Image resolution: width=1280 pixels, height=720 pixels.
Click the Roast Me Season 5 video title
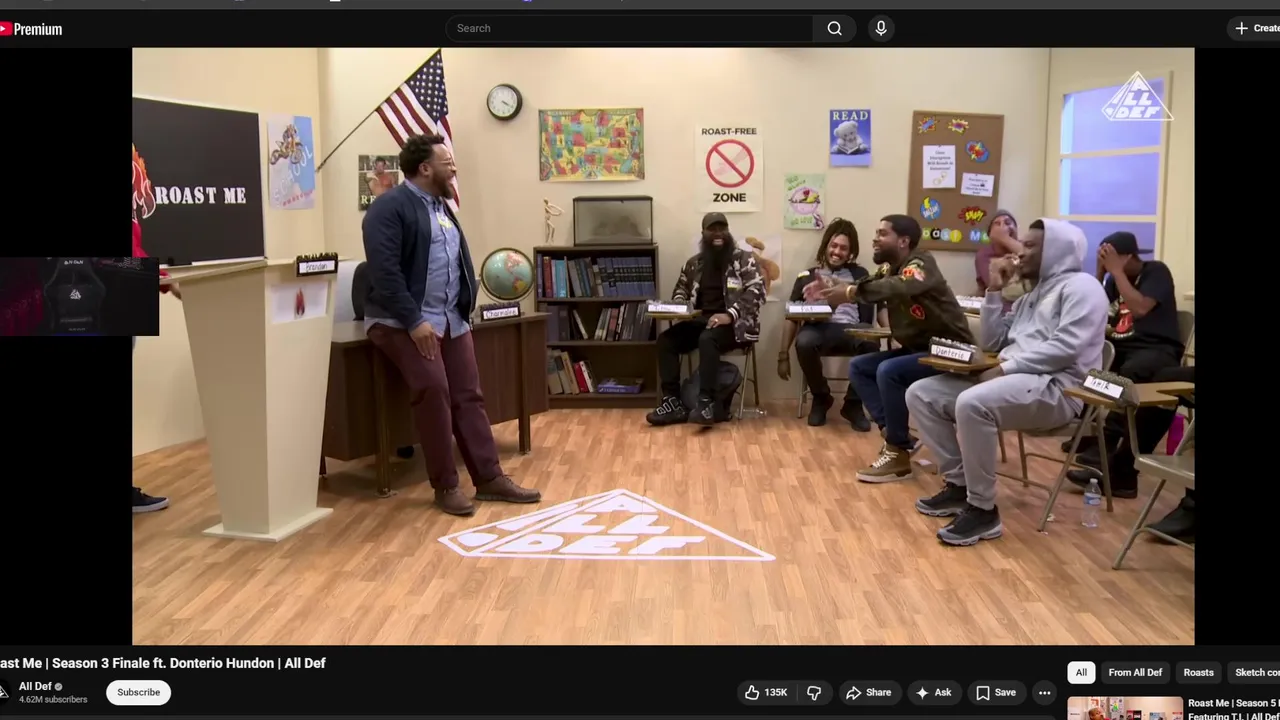[1234, 709]
